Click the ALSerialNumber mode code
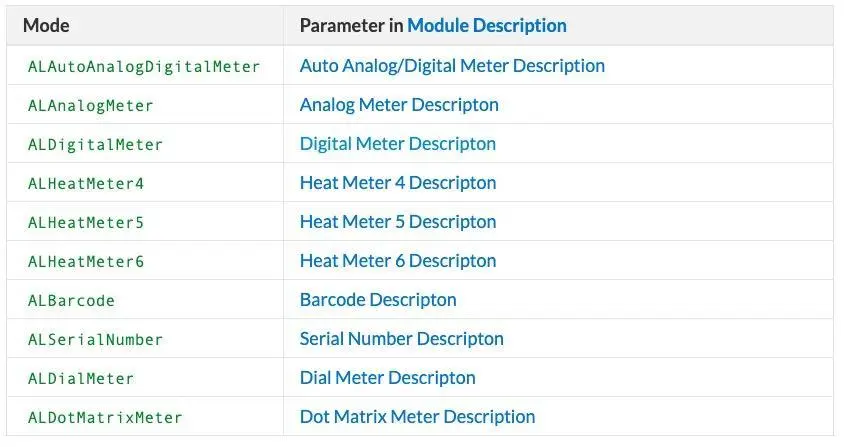 click(95, 339)
